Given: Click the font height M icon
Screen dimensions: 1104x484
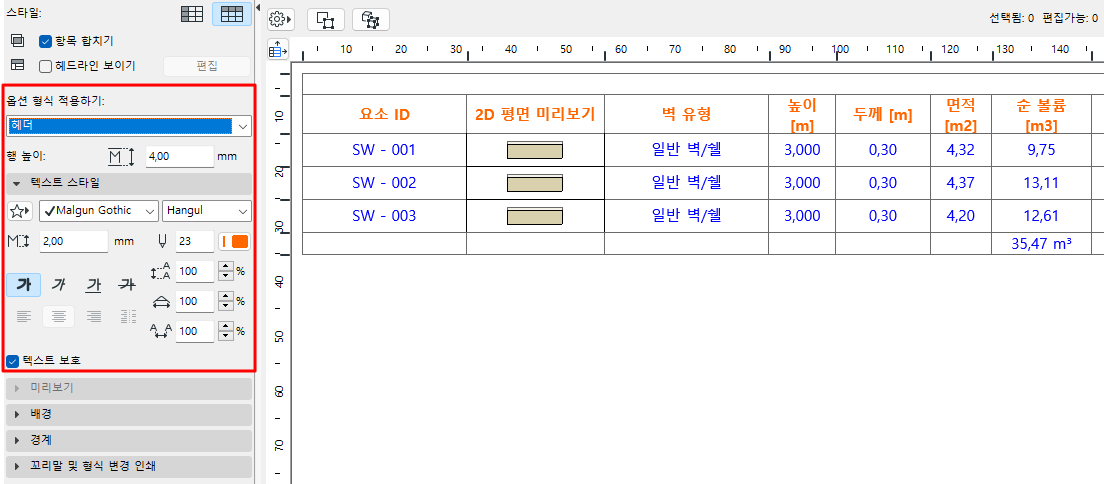Looking at the screenshot, I should [x=16, y=242].
